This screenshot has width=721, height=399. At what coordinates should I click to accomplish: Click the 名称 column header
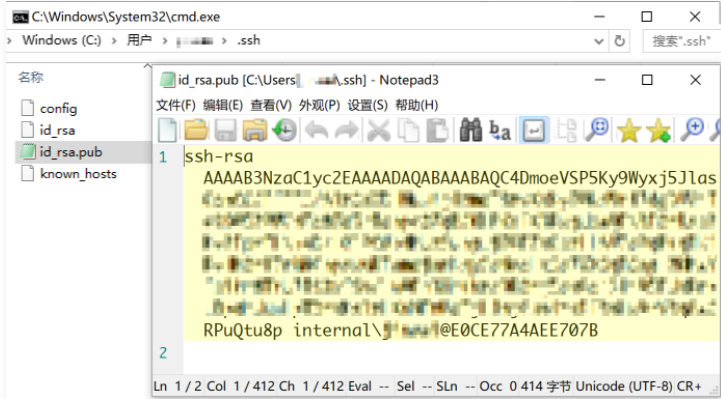point(31,77)
